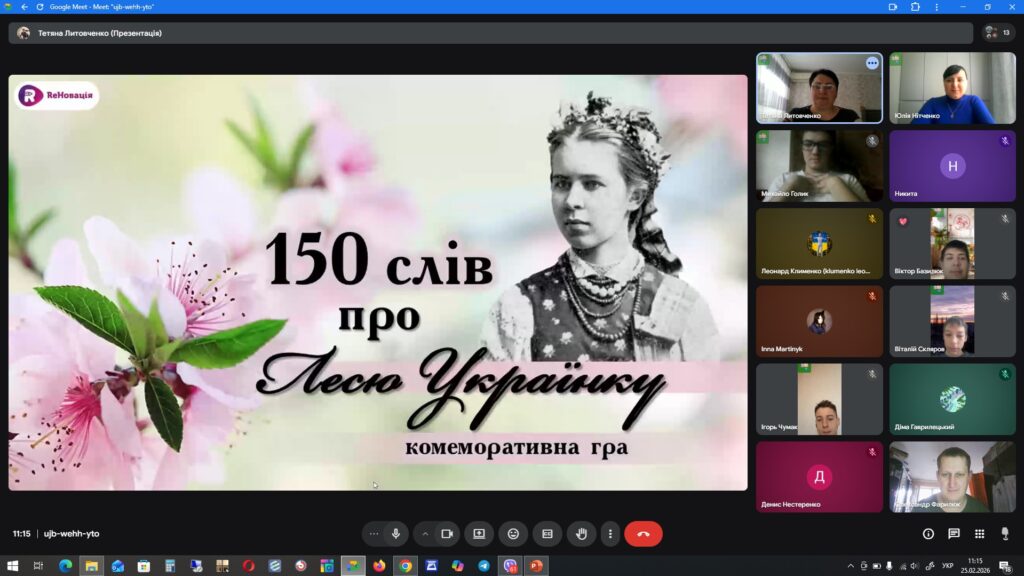Viewport: 1024px width, 576px height.
Task: Open the meeting details info panel
Action: [x=928, y=534]
